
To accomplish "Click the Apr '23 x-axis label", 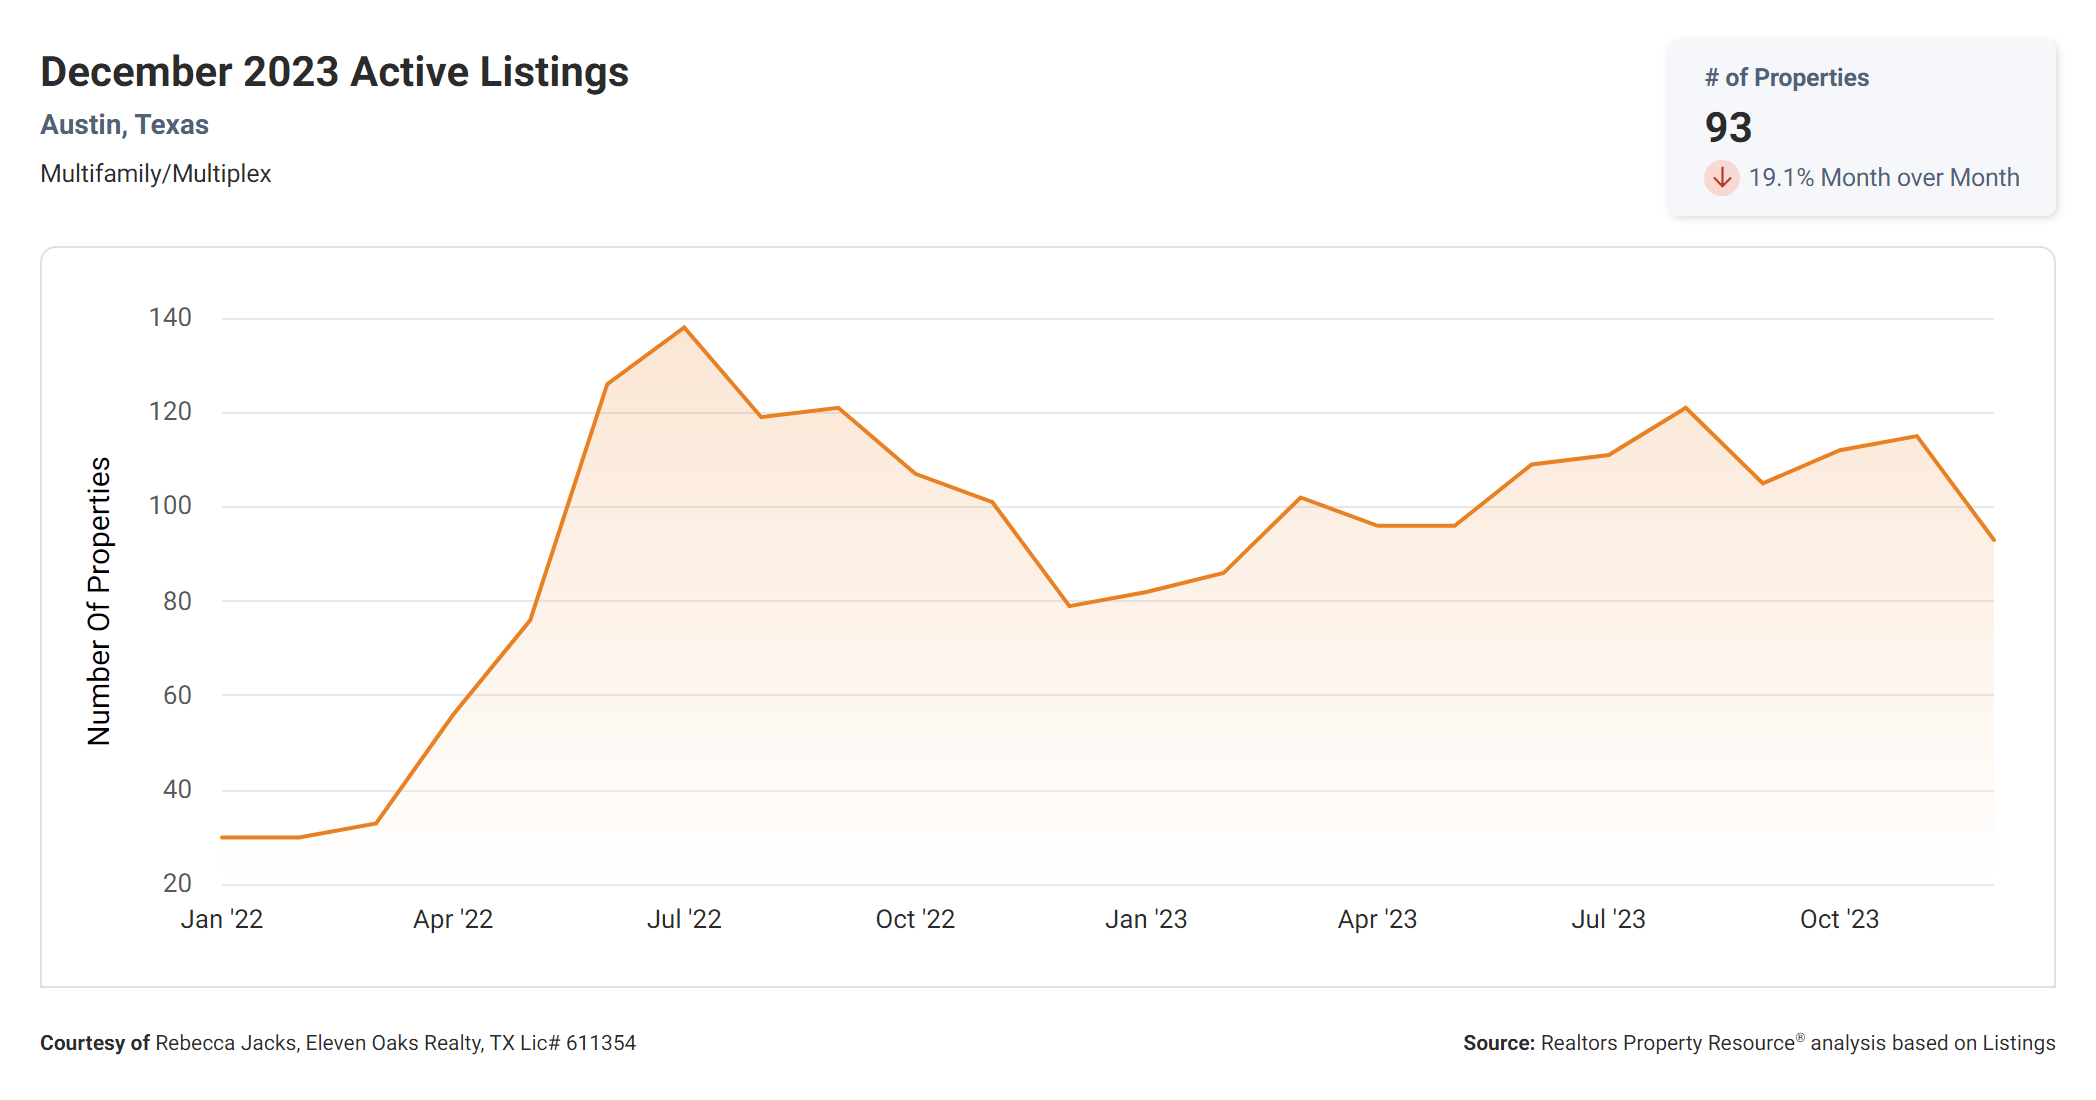I will [1377, 919].
